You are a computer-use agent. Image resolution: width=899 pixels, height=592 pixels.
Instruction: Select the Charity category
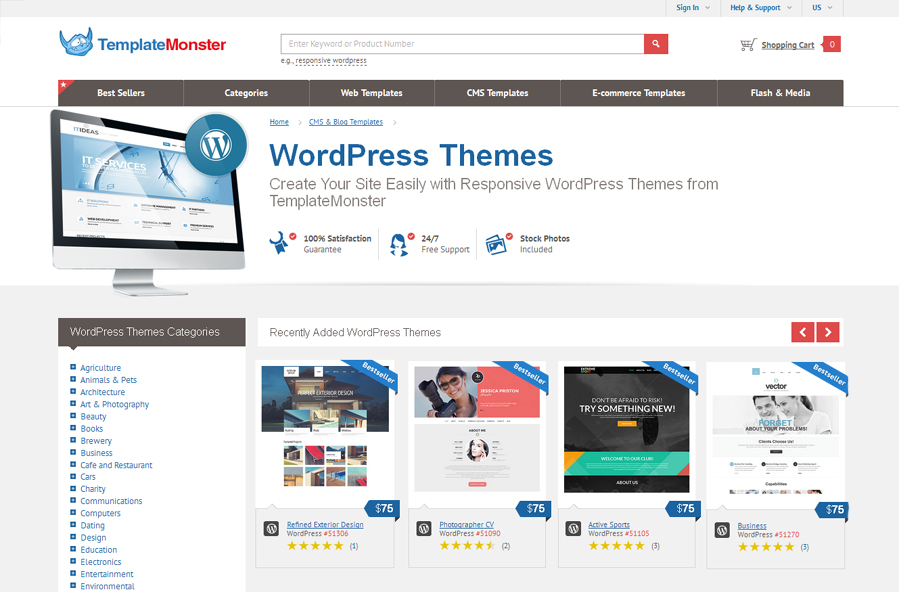tap(93, 489)
